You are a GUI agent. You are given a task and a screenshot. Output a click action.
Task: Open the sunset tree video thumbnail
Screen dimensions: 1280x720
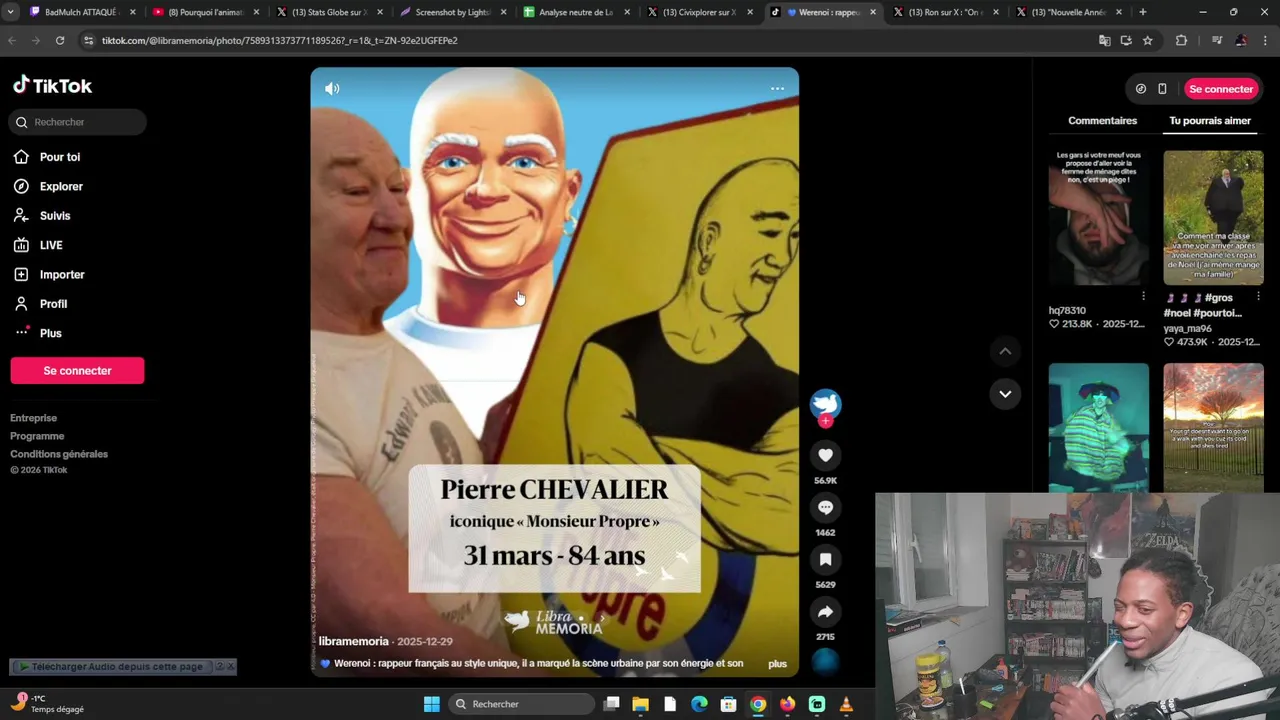pos(1213,428)
